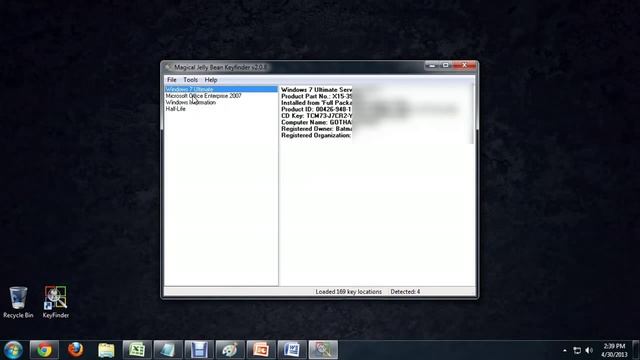Open Word from the taskbar

[292, 350]
